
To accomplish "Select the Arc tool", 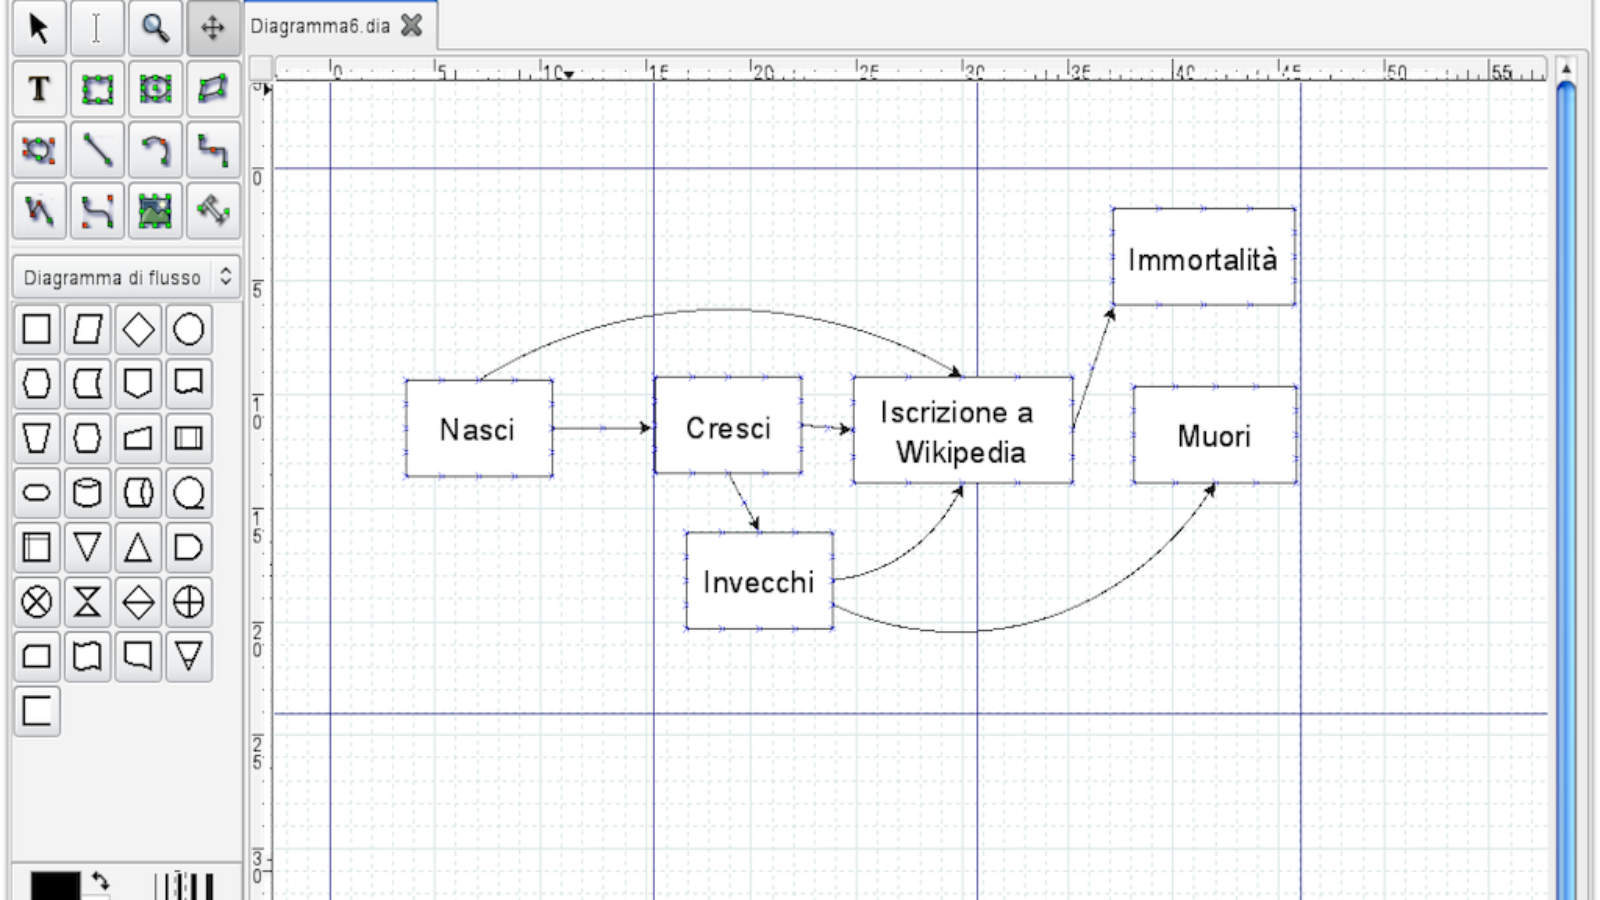I will 155,150.
